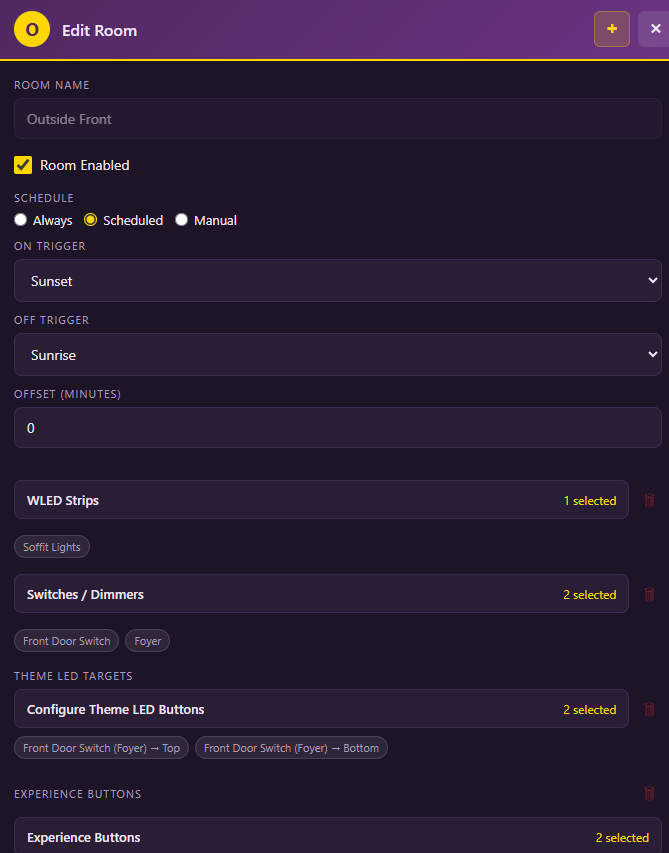Choose the Scheduled radio button
Screen dimensions: 669x853
point(90,220)
